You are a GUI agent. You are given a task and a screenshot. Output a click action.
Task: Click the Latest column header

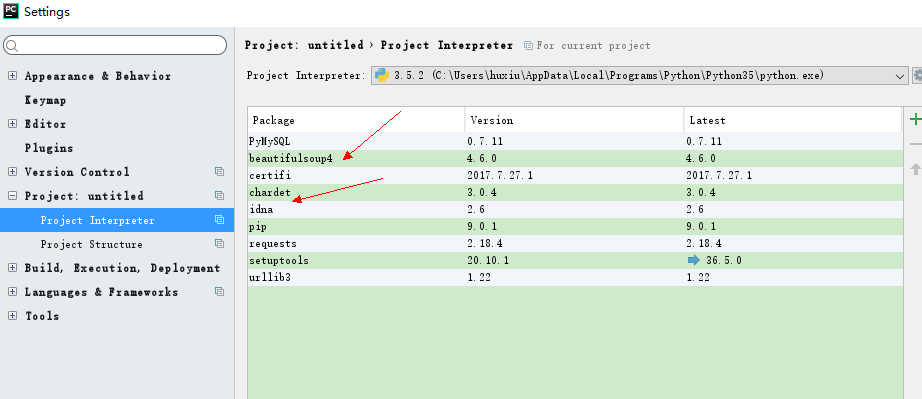793,120
